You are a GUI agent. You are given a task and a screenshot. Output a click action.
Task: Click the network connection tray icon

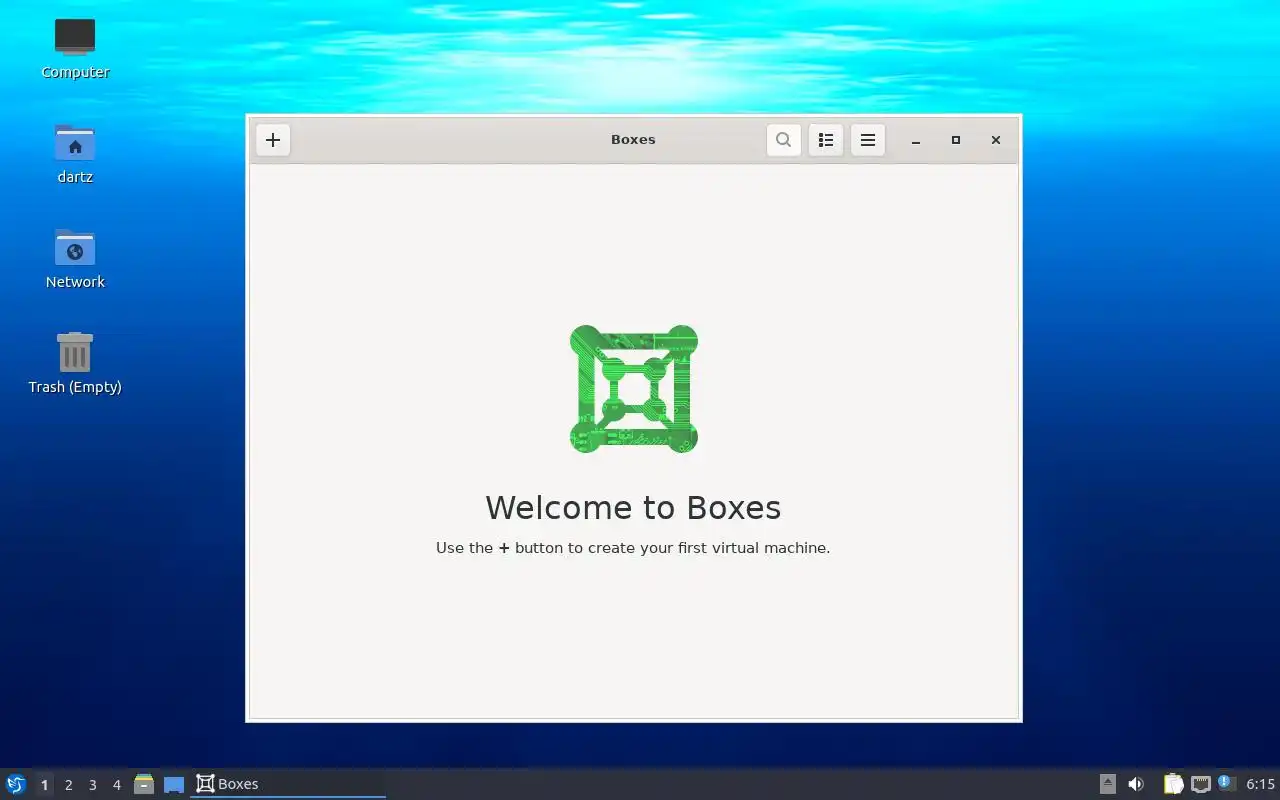pos(1200,784)
